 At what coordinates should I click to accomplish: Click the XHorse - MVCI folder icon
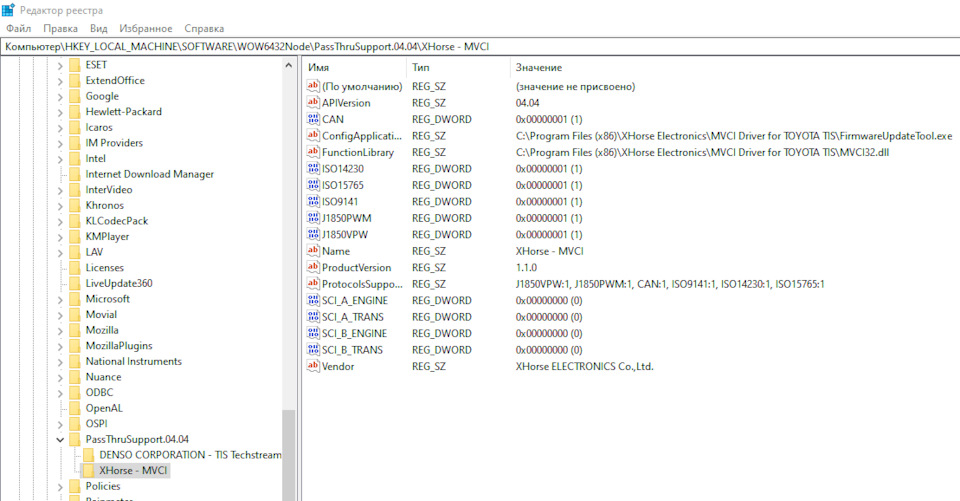click(x=88, y=470)
